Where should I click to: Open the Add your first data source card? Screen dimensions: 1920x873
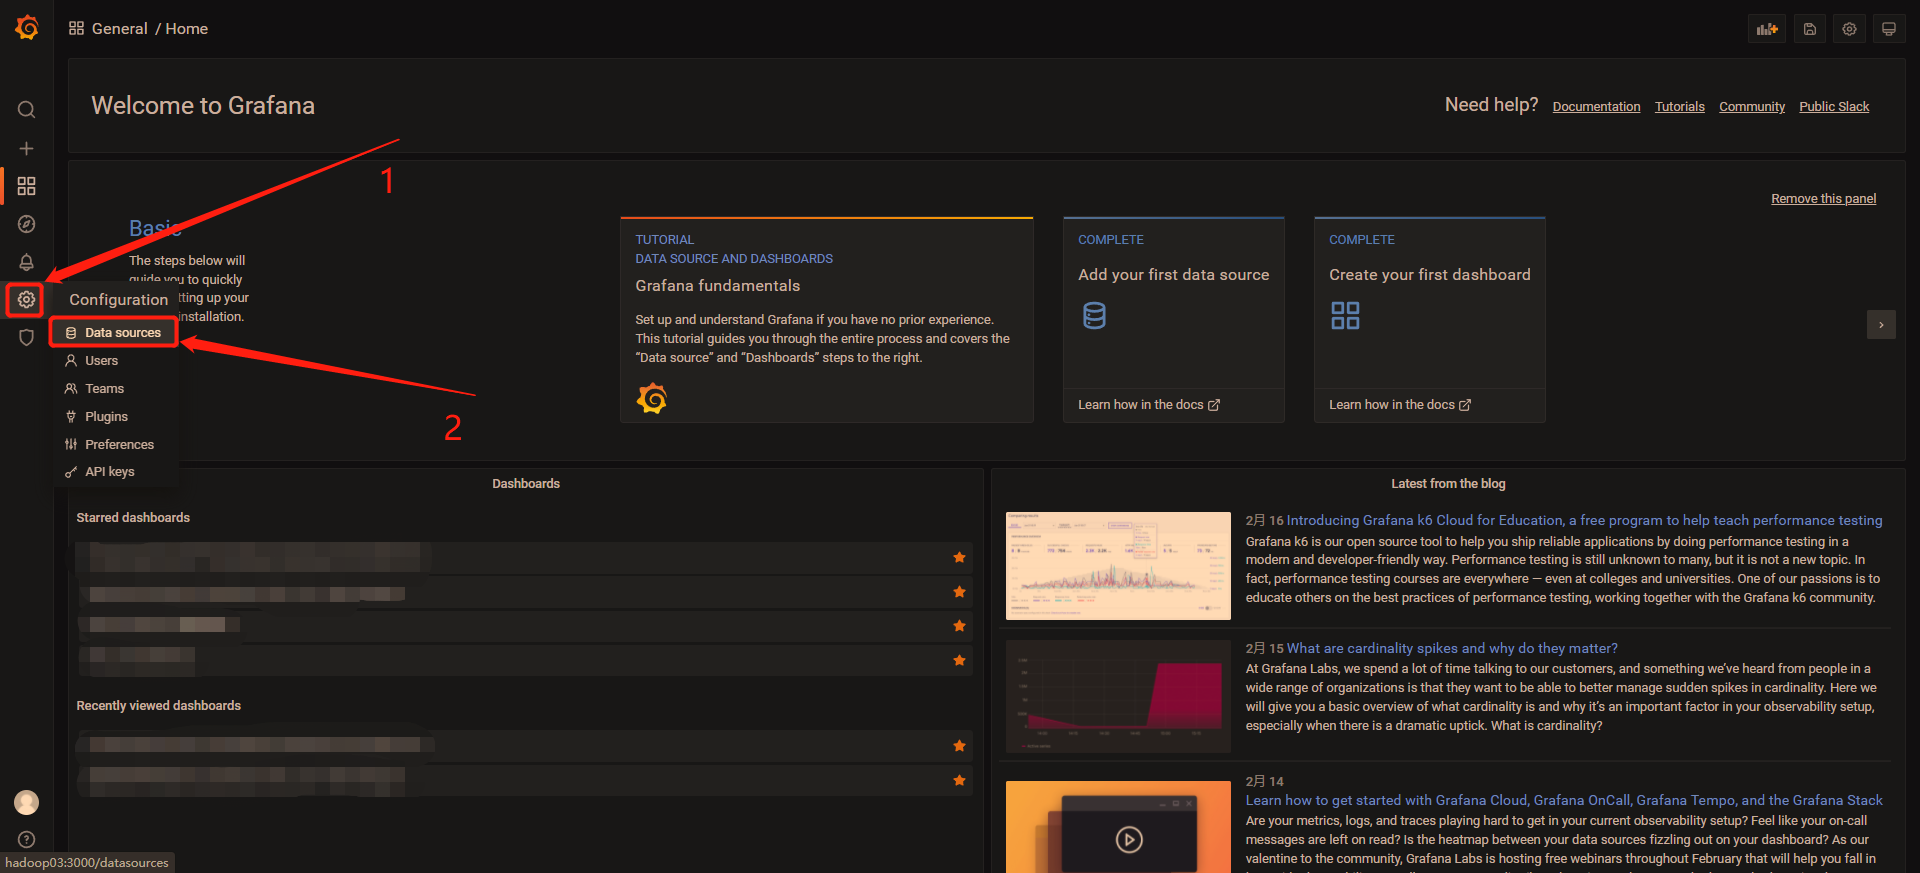(1174, 320)
